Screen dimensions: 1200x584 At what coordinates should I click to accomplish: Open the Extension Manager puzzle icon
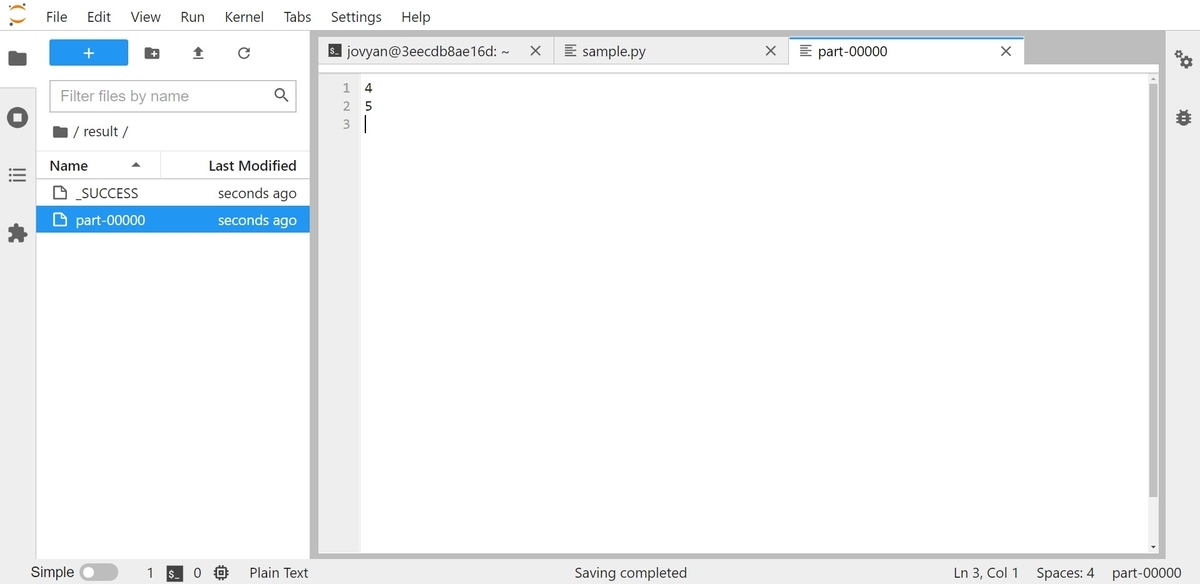point(17,233)
